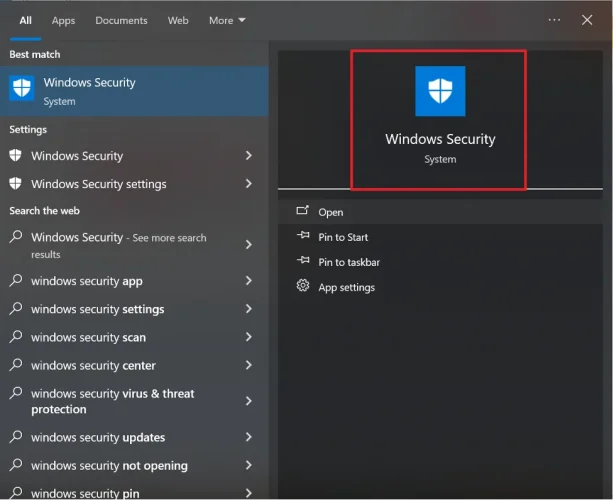Select the Web filter tab
The image size is (614, 500).
(x=178, y=20)
